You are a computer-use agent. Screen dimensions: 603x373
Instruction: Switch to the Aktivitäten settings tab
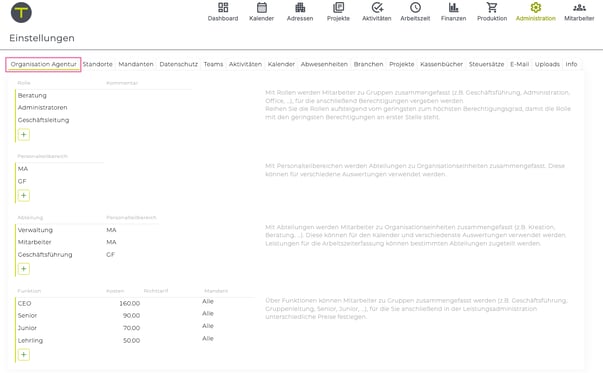[x=245, y=64]
